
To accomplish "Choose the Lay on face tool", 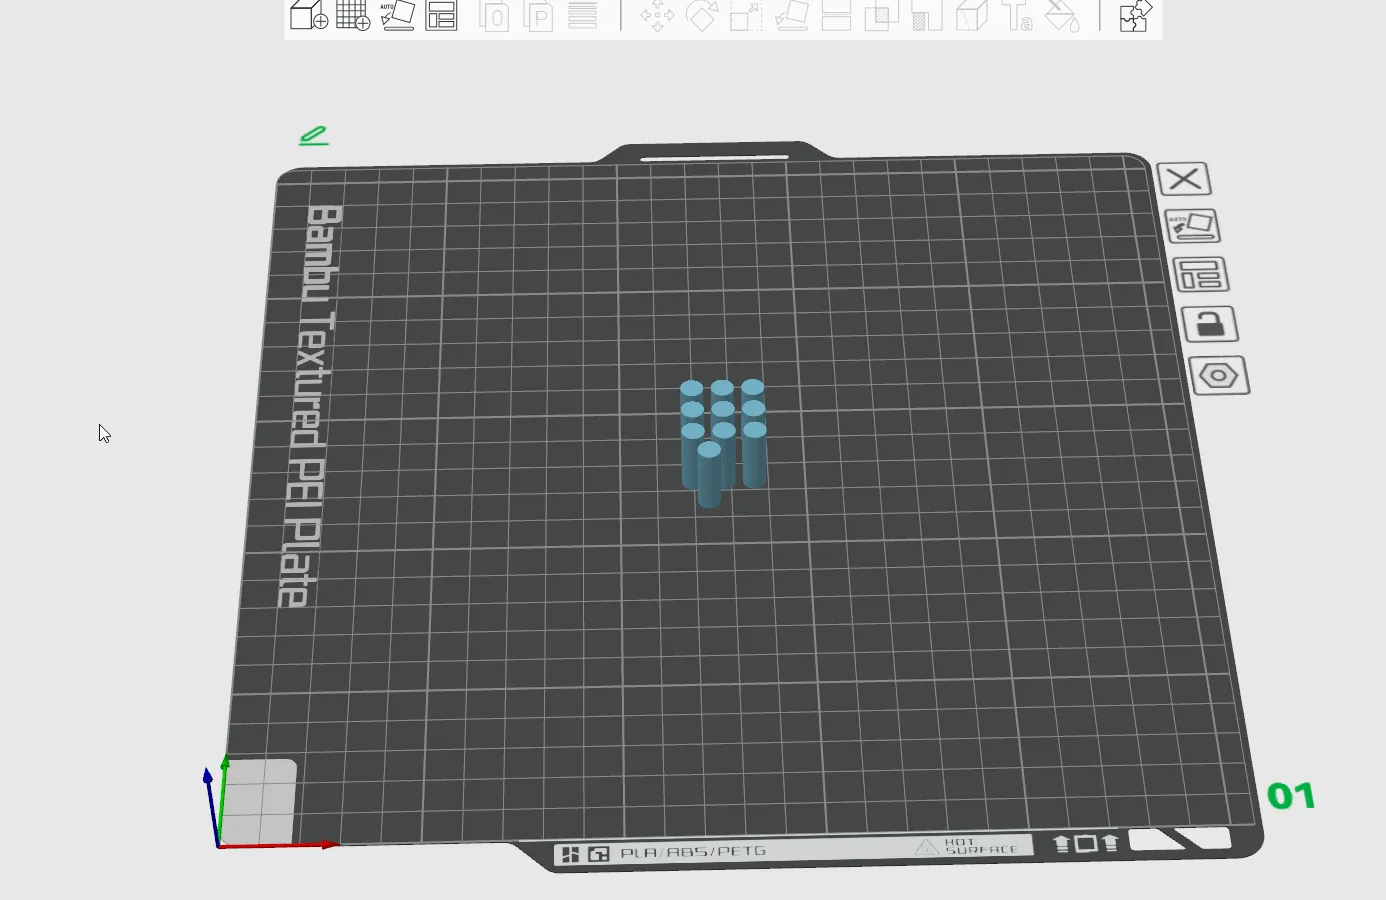I will [792, 15].
